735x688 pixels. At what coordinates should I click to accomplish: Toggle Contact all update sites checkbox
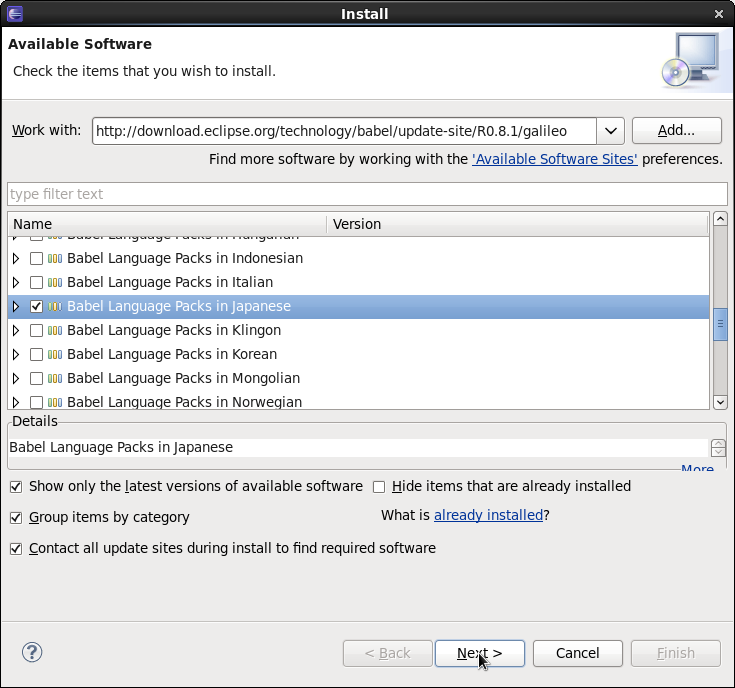(x=16, y=549)
